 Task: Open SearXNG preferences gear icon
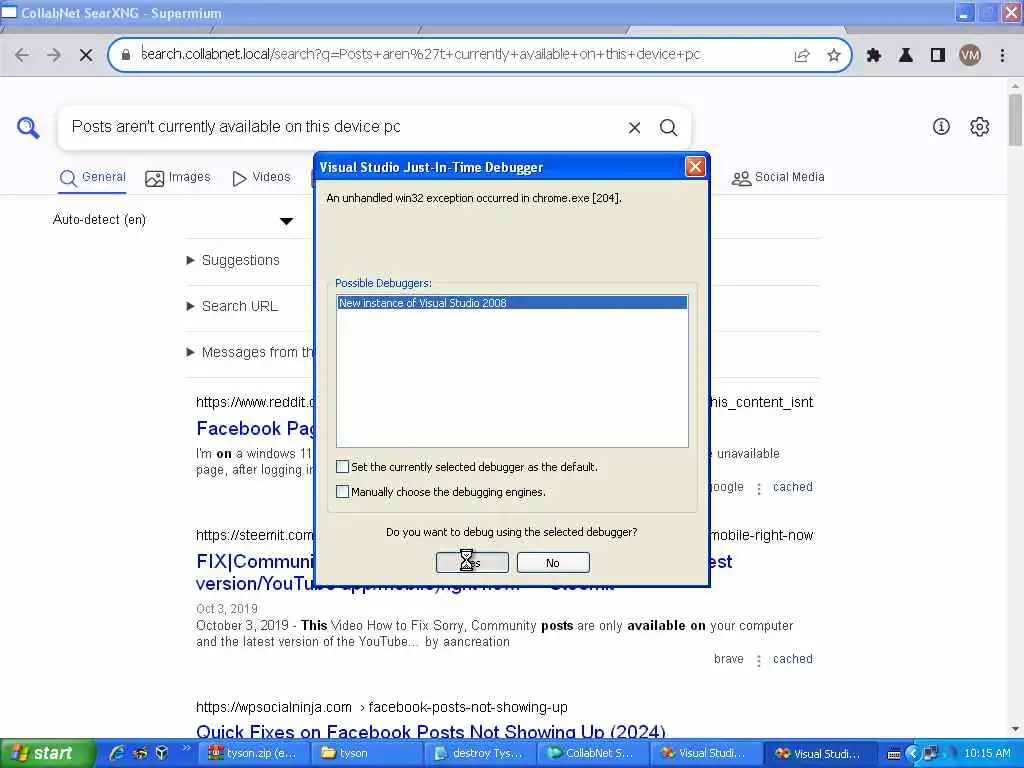coord(980,127)
